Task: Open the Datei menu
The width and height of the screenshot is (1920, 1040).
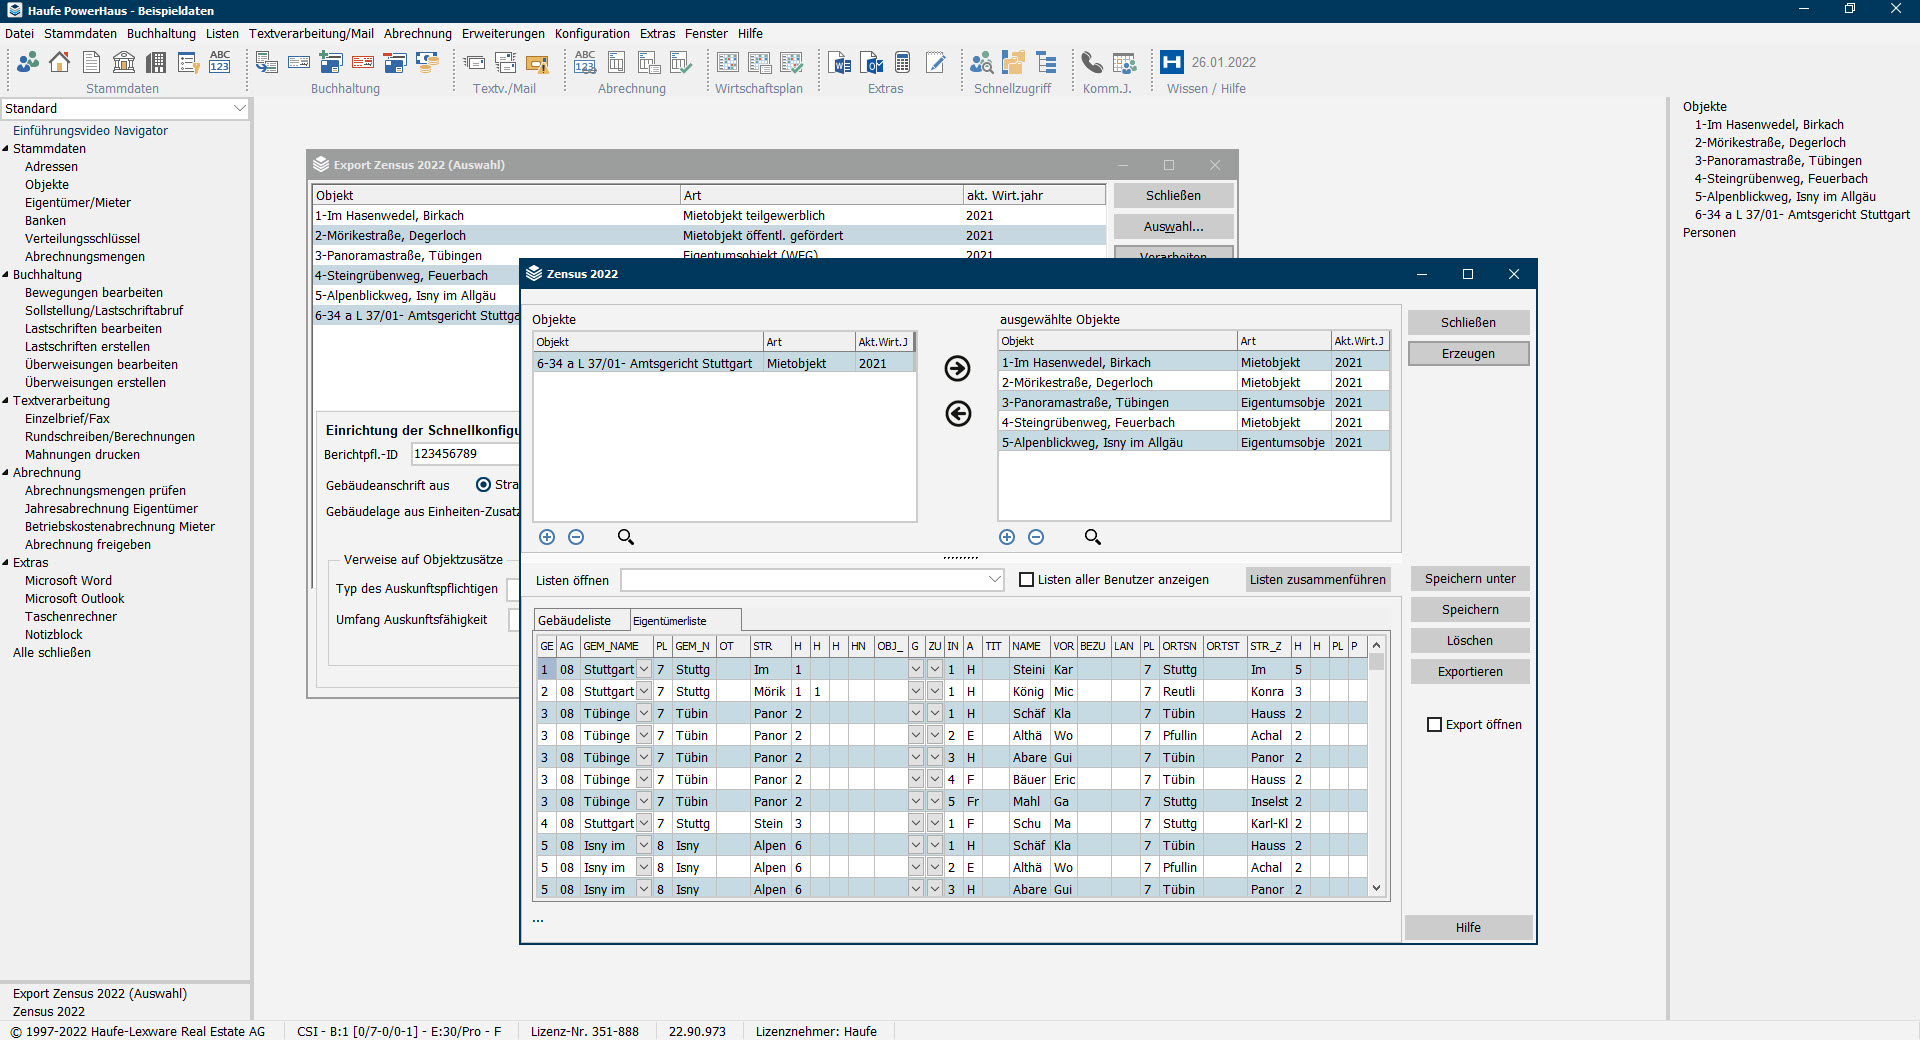Action: click(x=19, y=33)
